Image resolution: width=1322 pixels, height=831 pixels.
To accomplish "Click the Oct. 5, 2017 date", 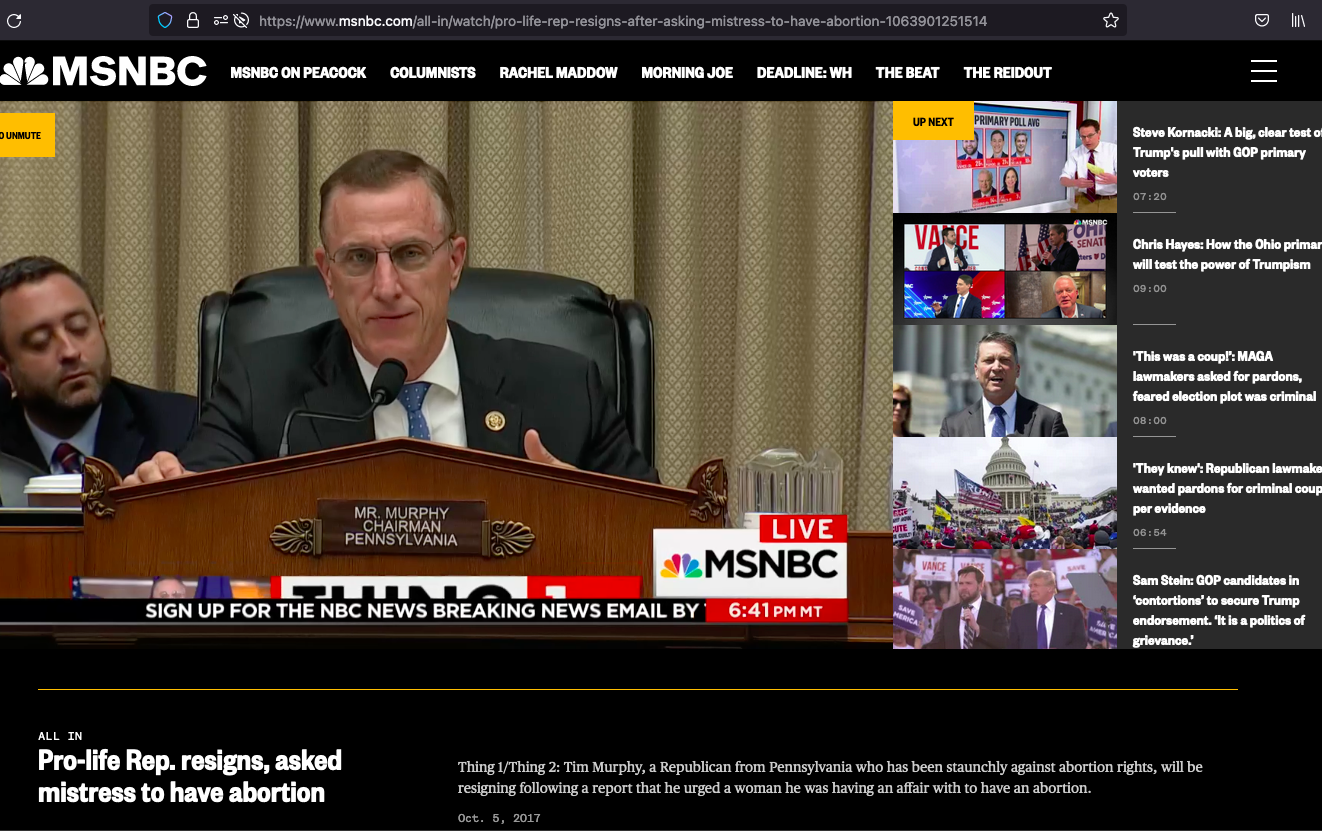I will tap(499, 818).
